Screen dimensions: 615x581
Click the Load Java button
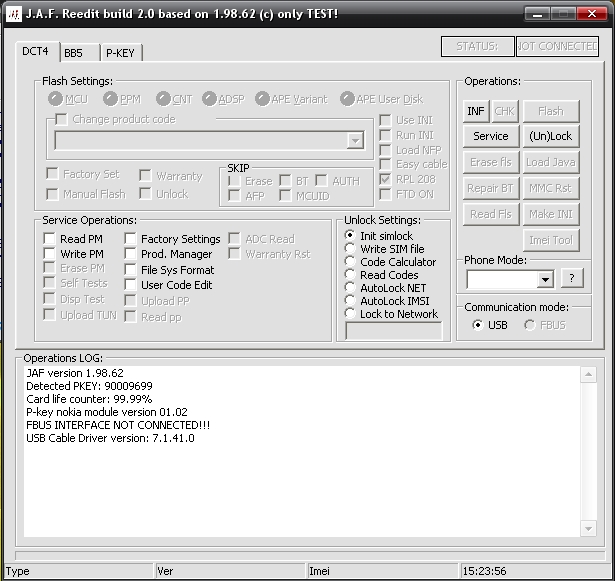point(551,162)
